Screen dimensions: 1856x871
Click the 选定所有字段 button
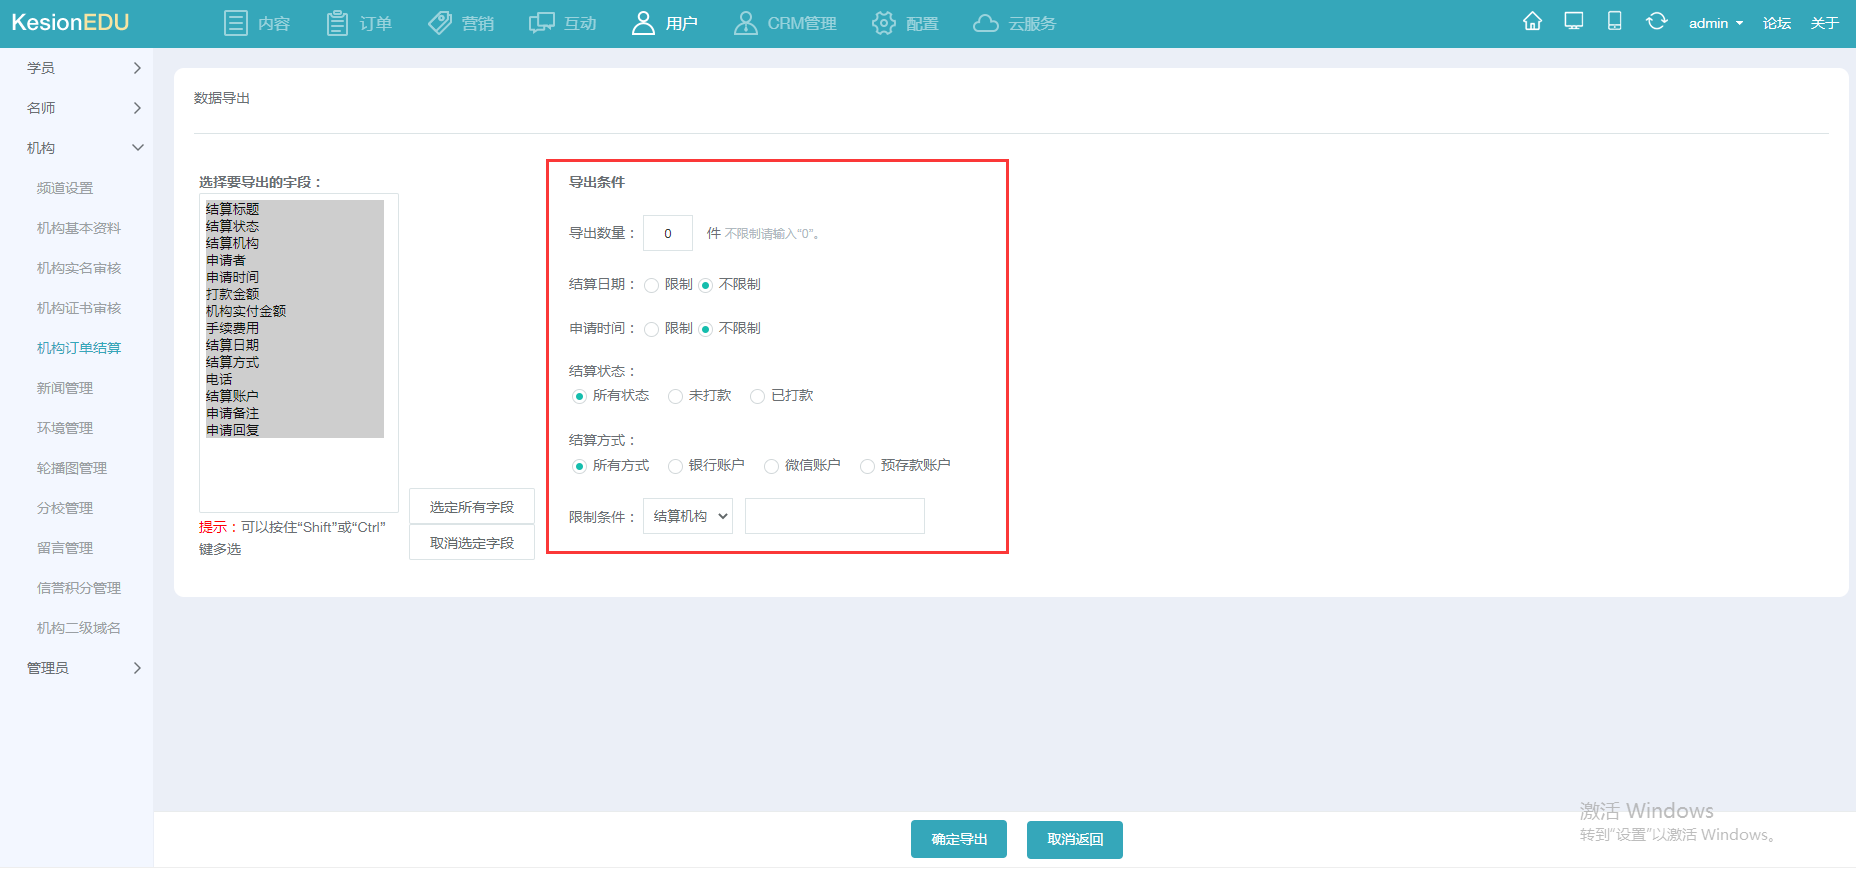(472, 507)
